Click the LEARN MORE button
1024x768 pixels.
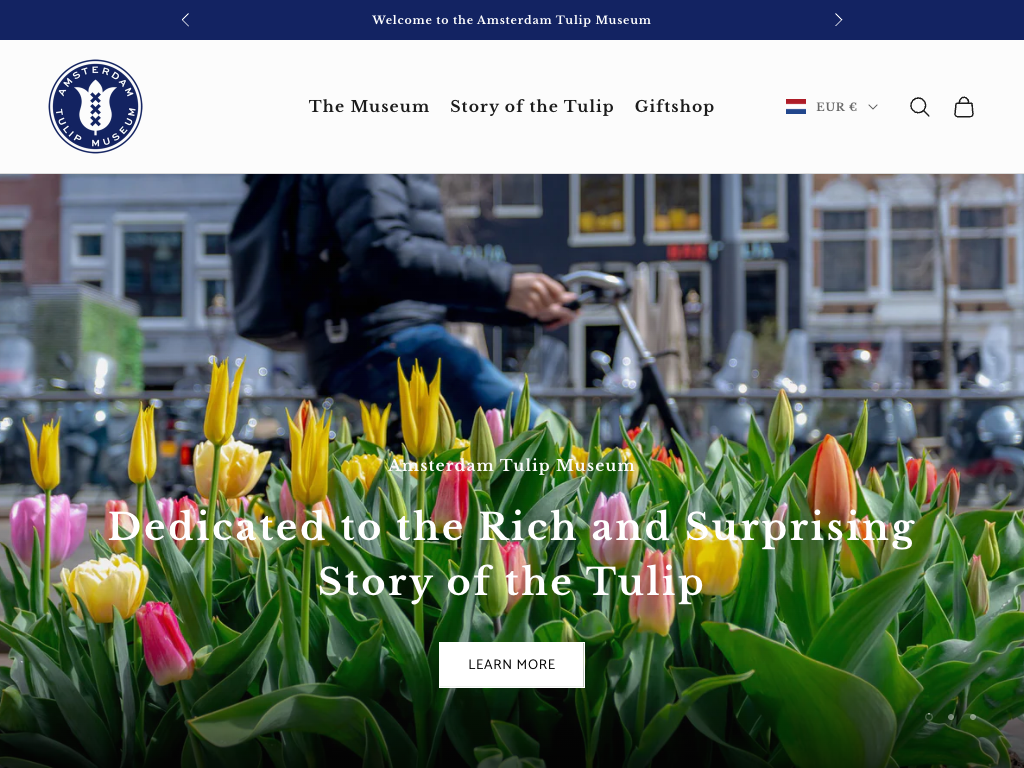coord(511,665)
